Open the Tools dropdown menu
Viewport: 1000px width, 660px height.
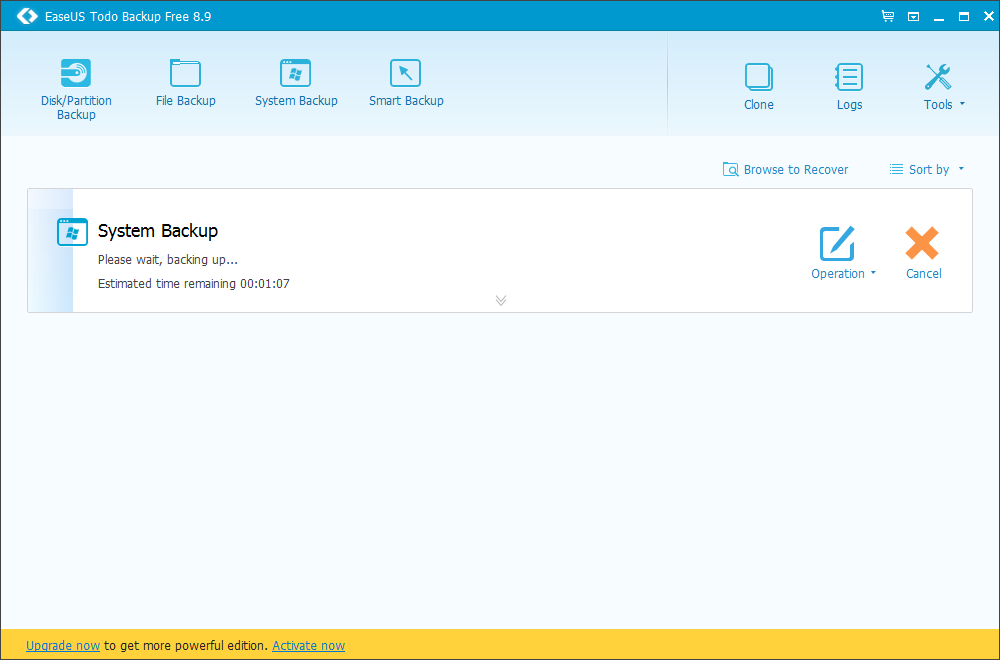pos(944,87)
